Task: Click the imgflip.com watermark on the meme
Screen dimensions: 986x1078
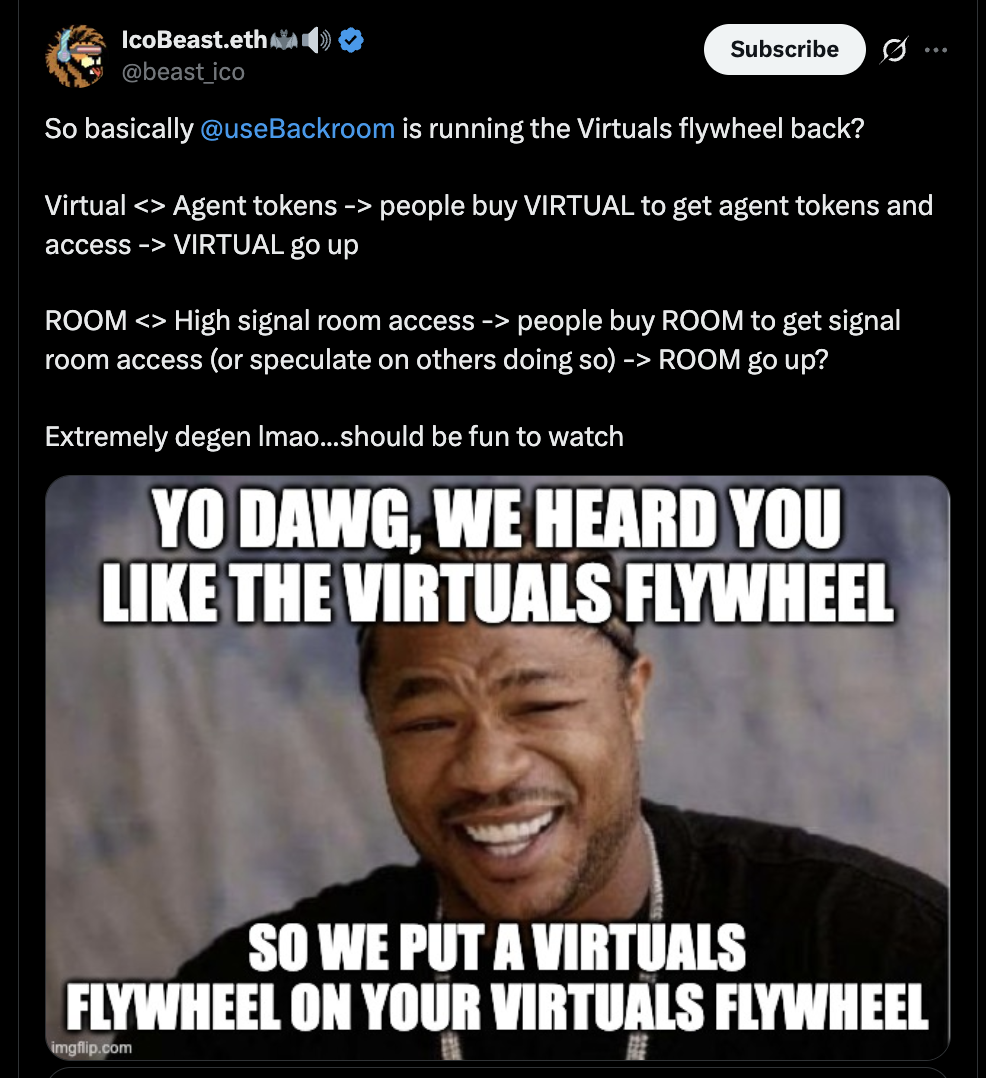Action: (x=91, y=1047)
